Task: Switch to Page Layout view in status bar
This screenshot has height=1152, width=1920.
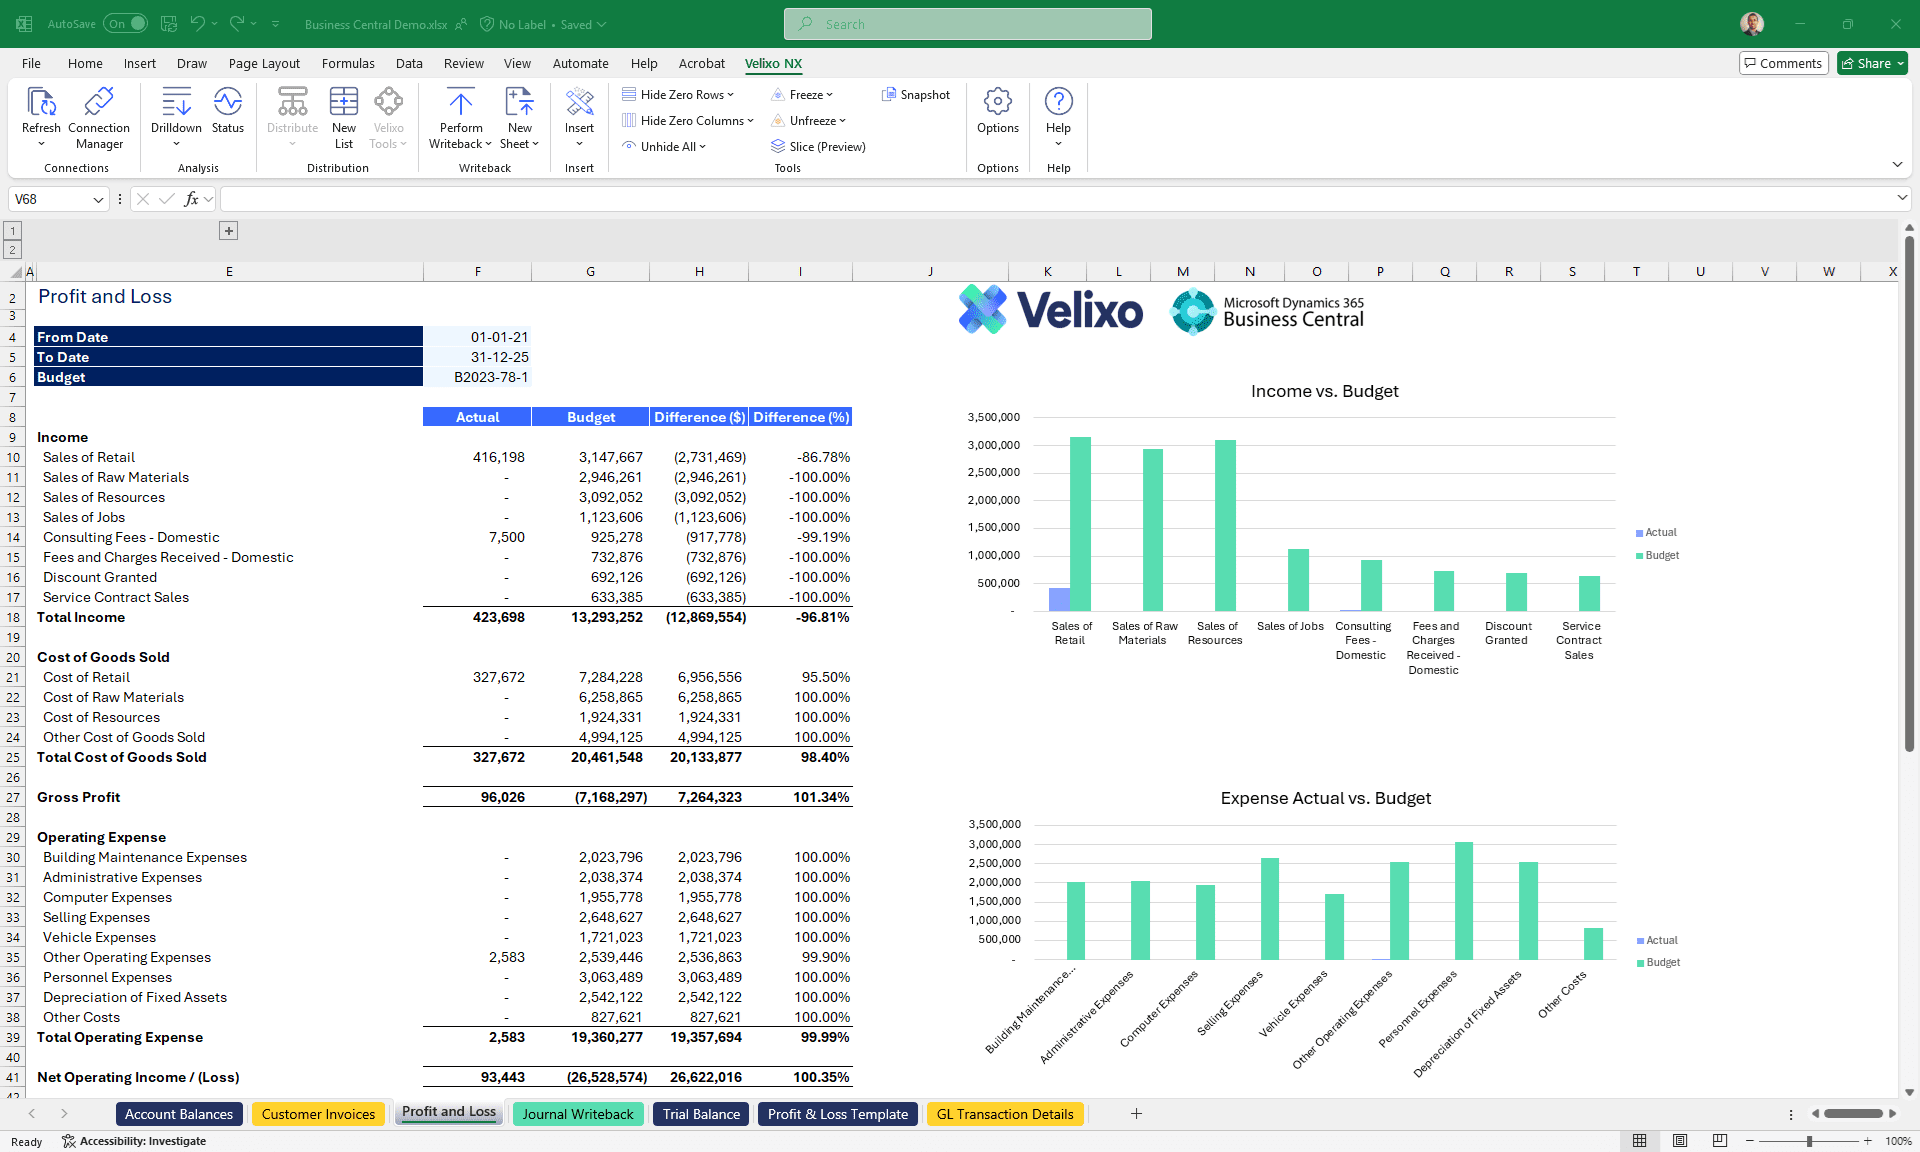Action: pyautogui.click(x=1680, y=1141)
